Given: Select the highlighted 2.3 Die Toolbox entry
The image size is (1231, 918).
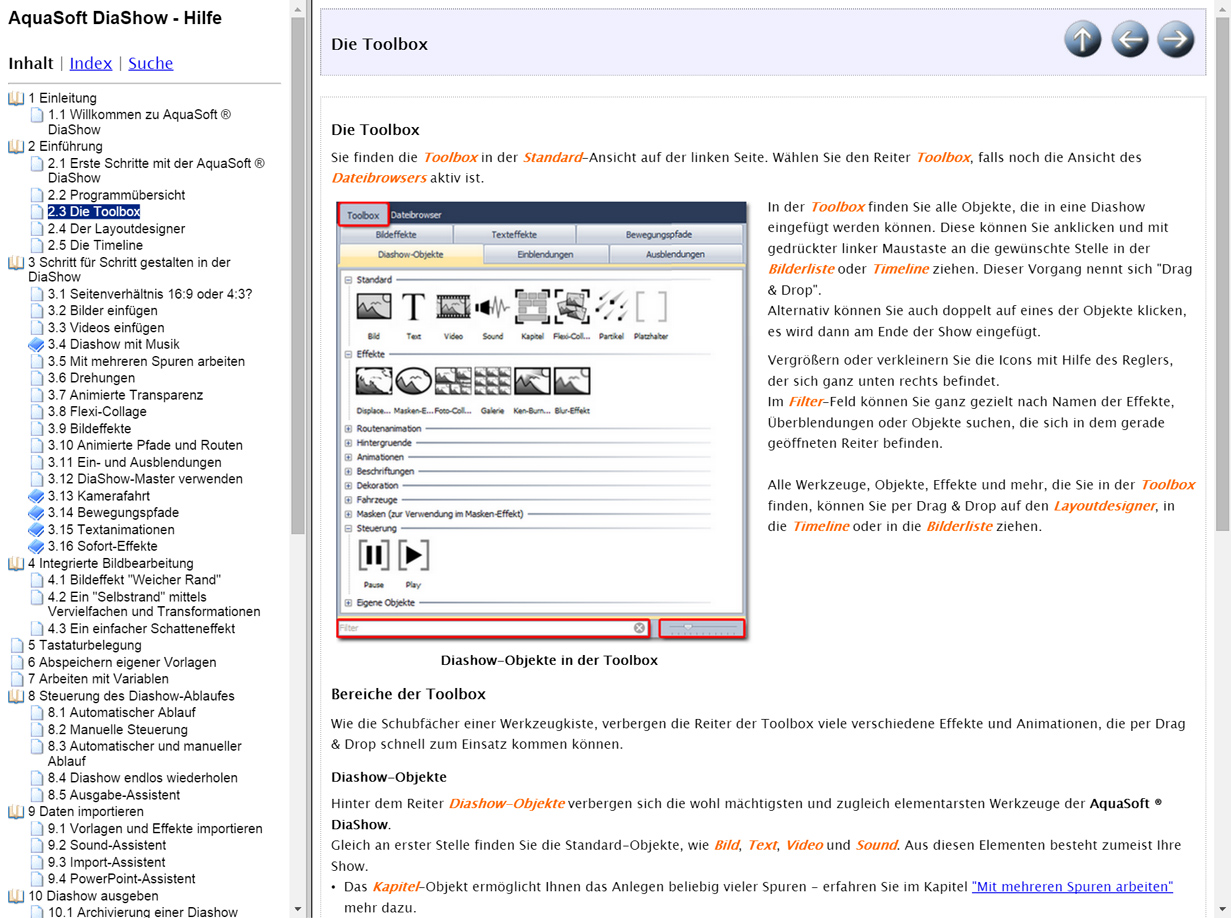Looking at the screenshot, I should (x=94, y=212).
